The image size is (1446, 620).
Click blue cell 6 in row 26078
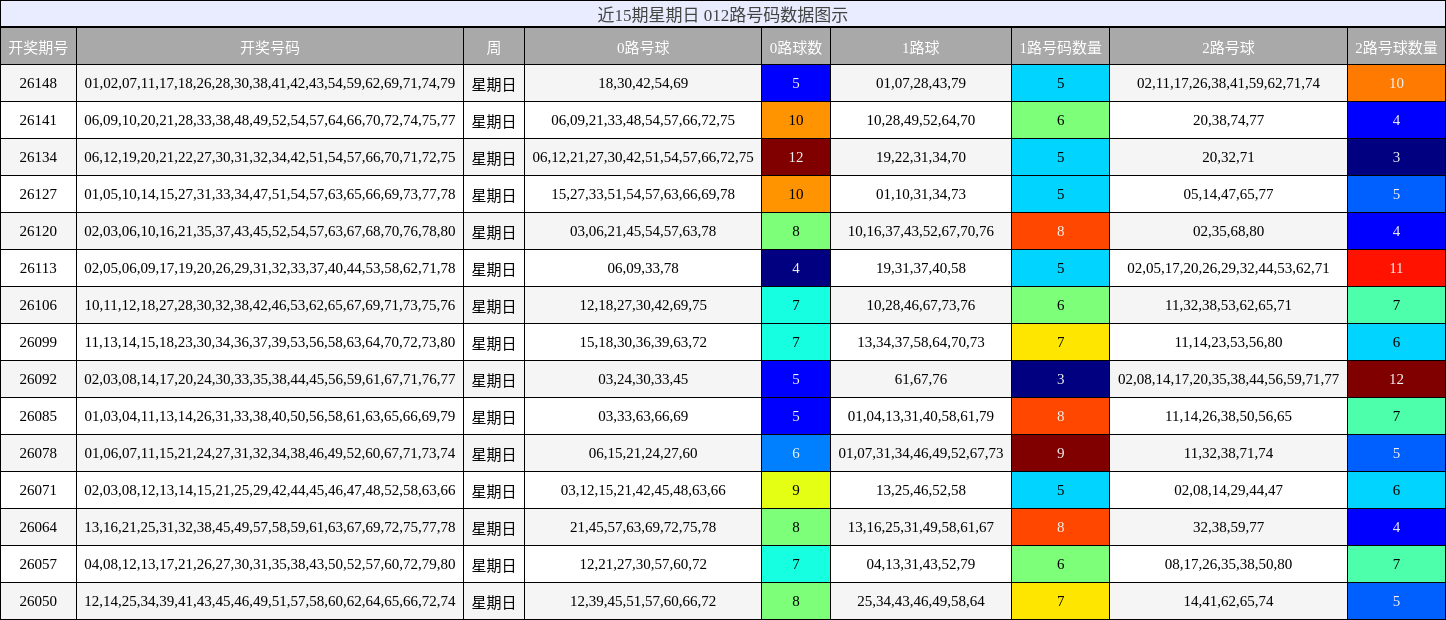796,453
